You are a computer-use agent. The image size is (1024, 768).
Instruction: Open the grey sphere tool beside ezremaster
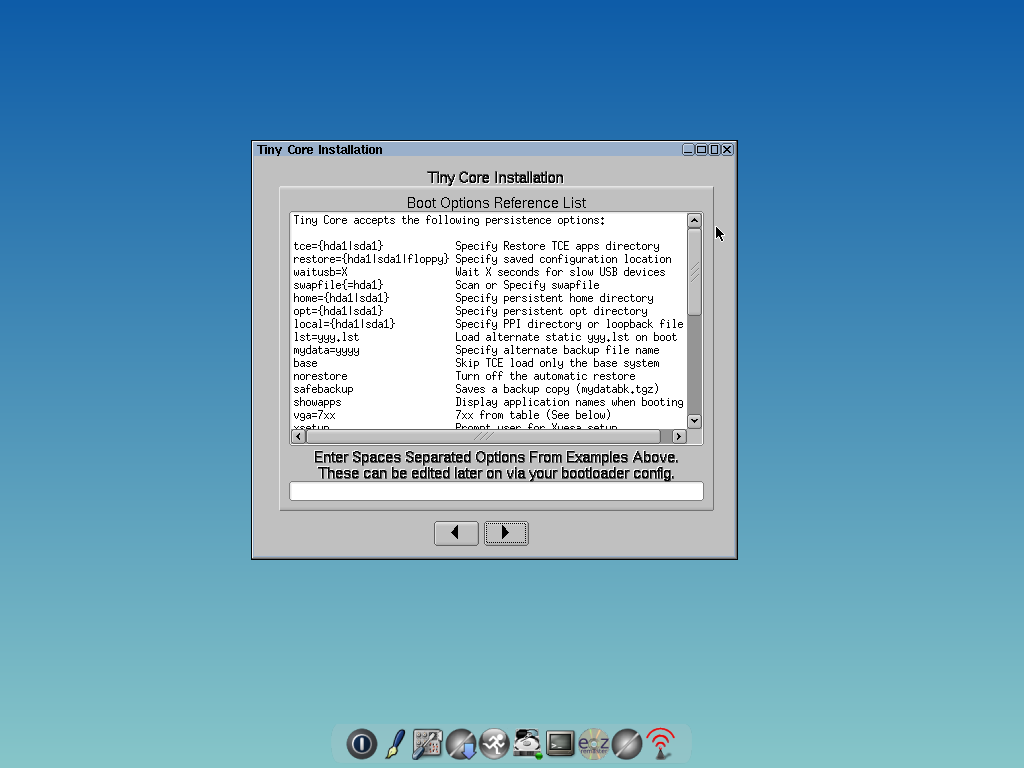pyautogui.click(x=627, y=744)
